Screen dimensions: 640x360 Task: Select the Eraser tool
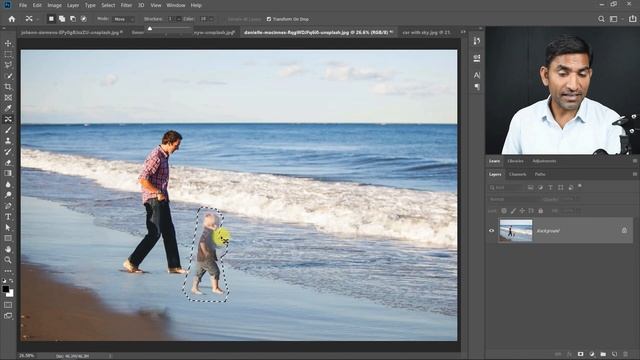tap(8, 162)
